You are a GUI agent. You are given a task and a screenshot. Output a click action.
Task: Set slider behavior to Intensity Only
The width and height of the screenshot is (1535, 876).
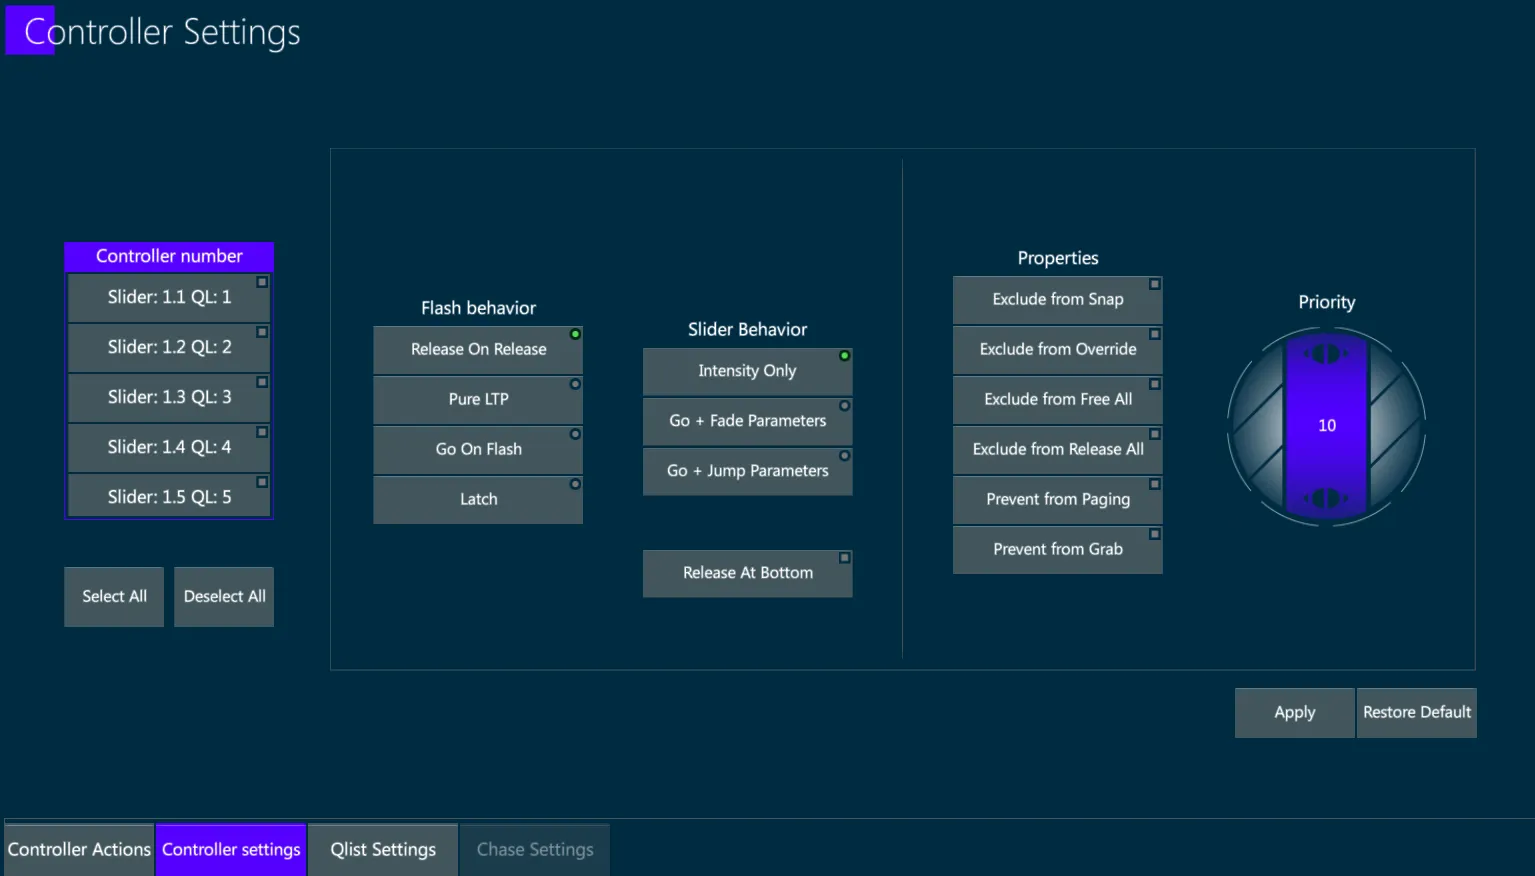[748, 371]
